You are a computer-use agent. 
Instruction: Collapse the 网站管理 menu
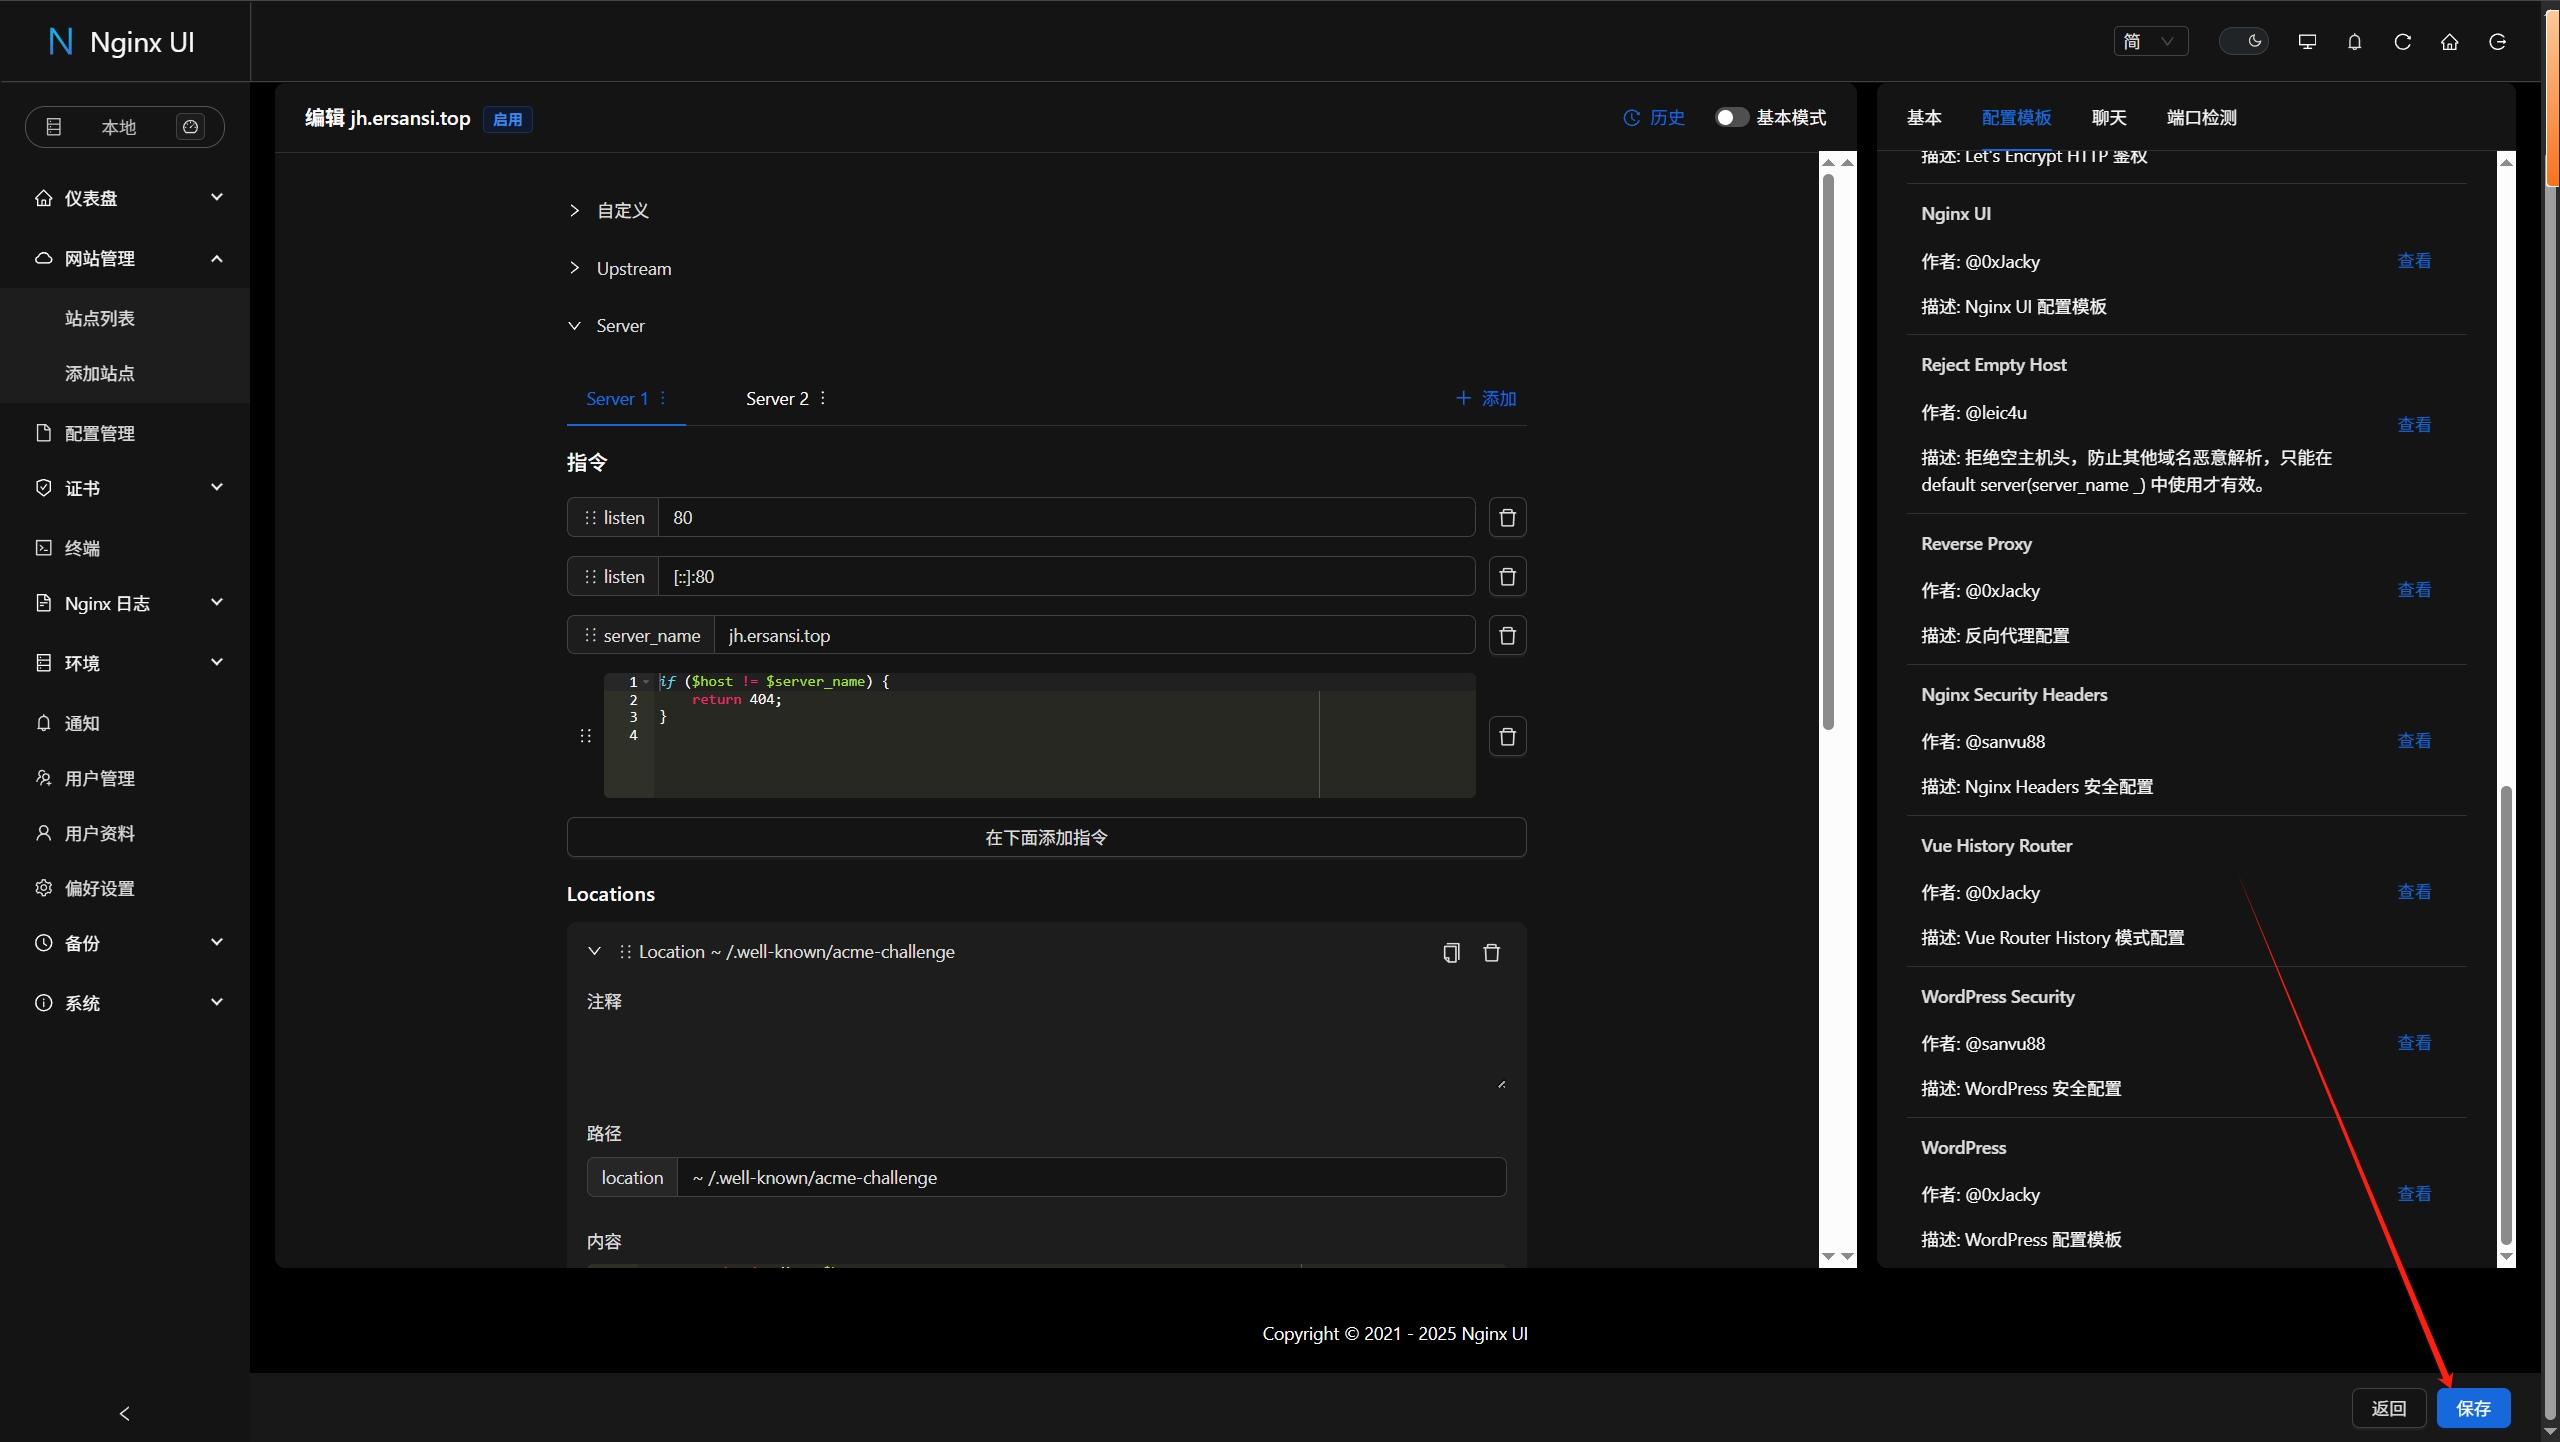coord(125,258)
